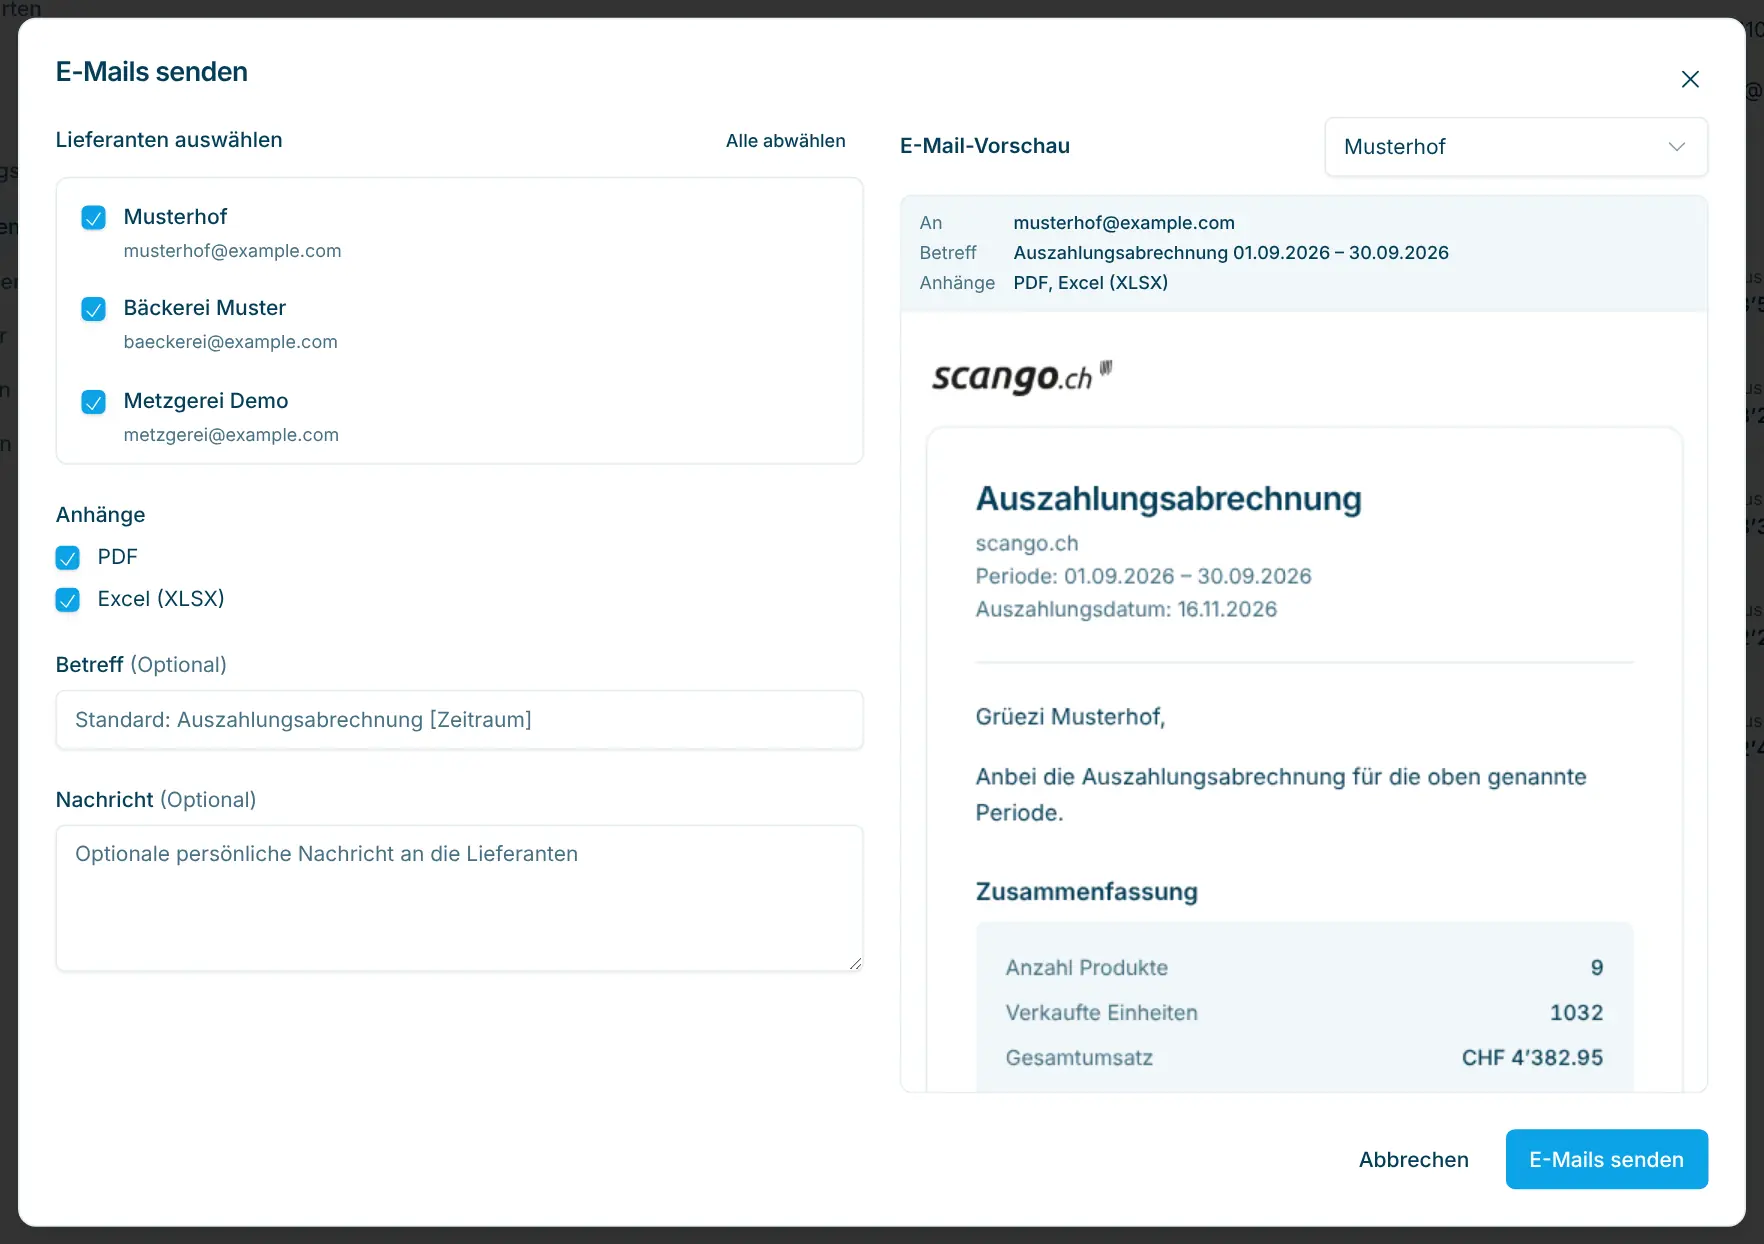Toggle the PDF attachment checkbox

(68, 558)
